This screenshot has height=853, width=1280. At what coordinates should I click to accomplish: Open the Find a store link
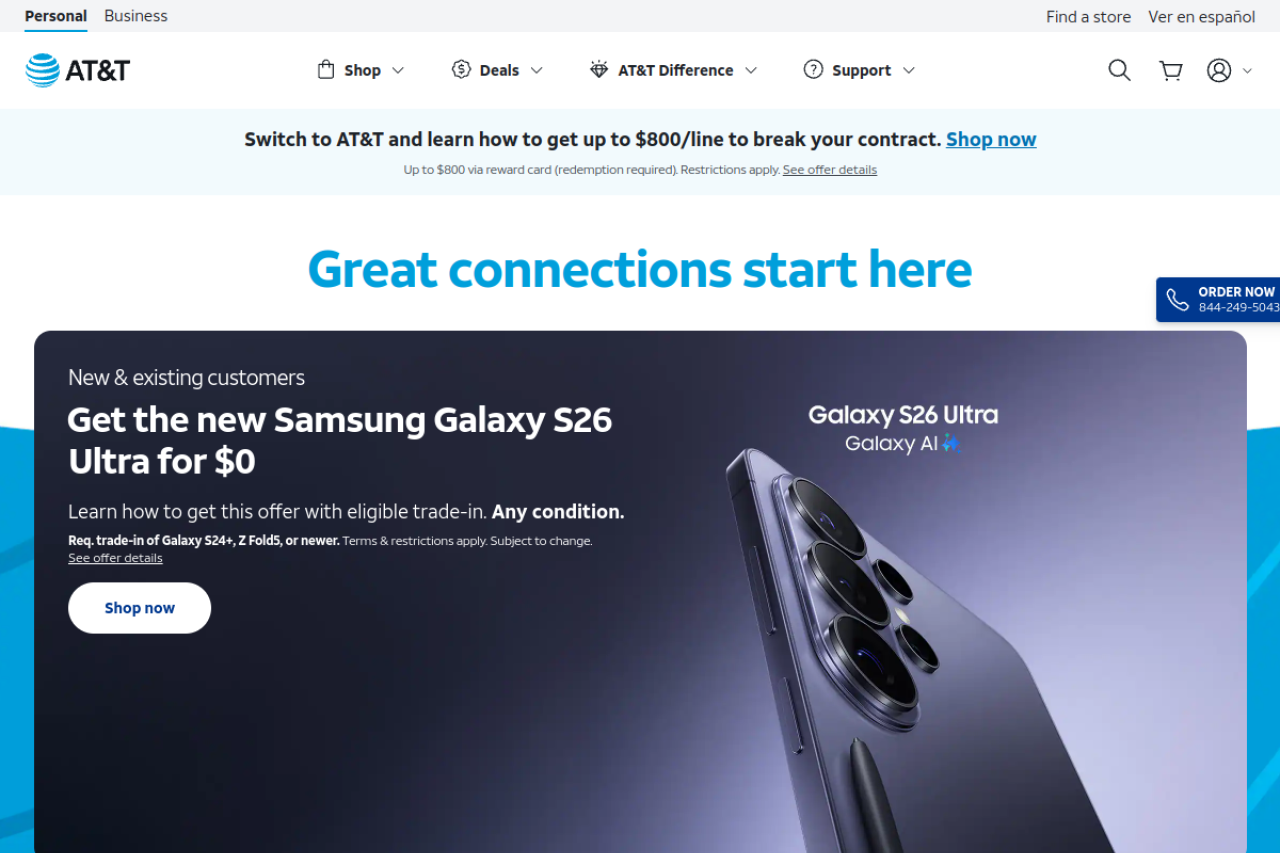pyautogui.click(x=1088, y=16)
